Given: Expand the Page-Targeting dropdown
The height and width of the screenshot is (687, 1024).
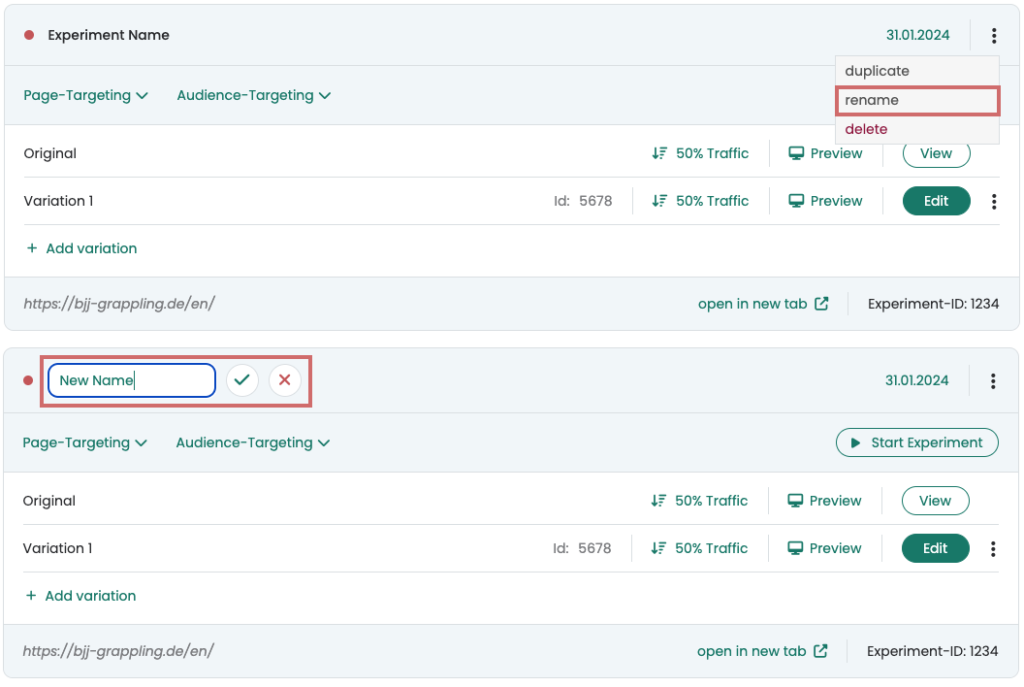Looking at the screenshot, I should click(86, 95).
